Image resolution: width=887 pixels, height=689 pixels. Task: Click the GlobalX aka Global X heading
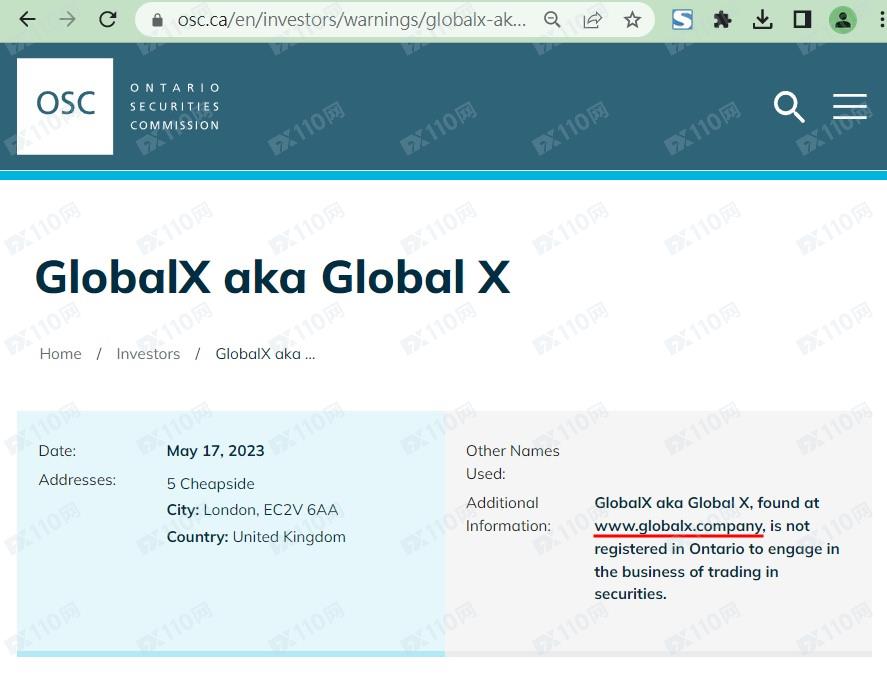tap(273, 277)
